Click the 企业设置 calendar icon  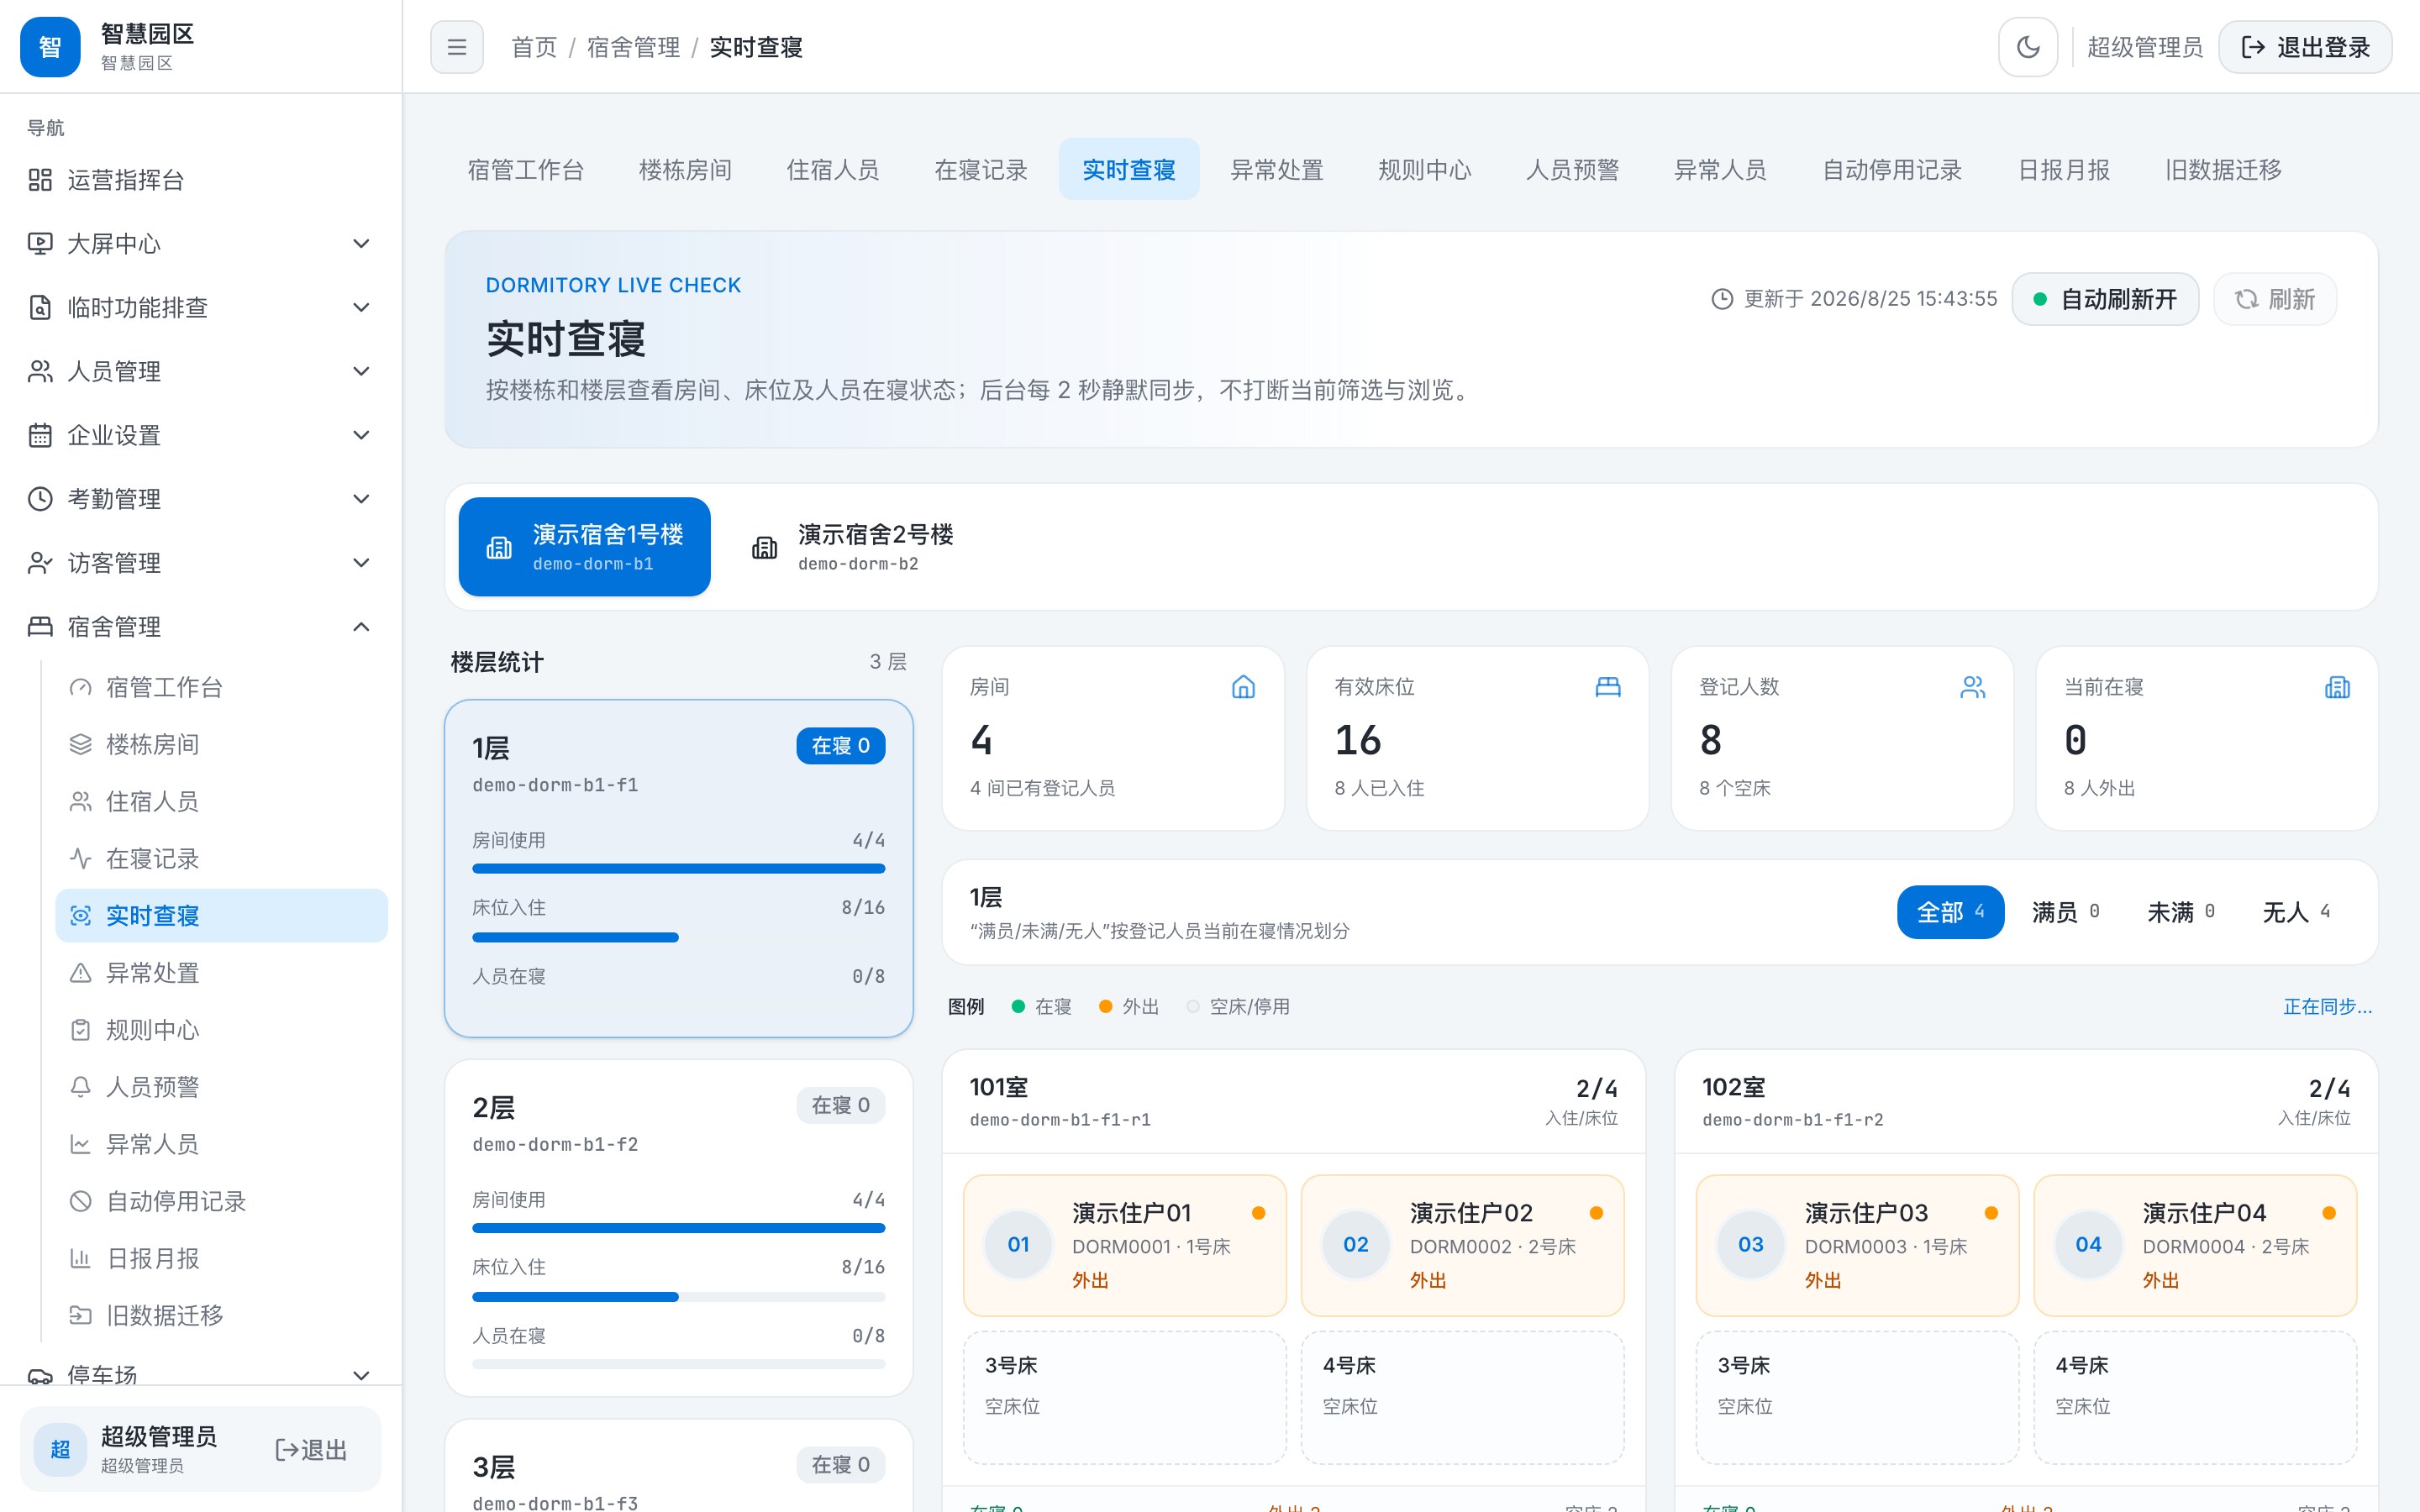40,436
